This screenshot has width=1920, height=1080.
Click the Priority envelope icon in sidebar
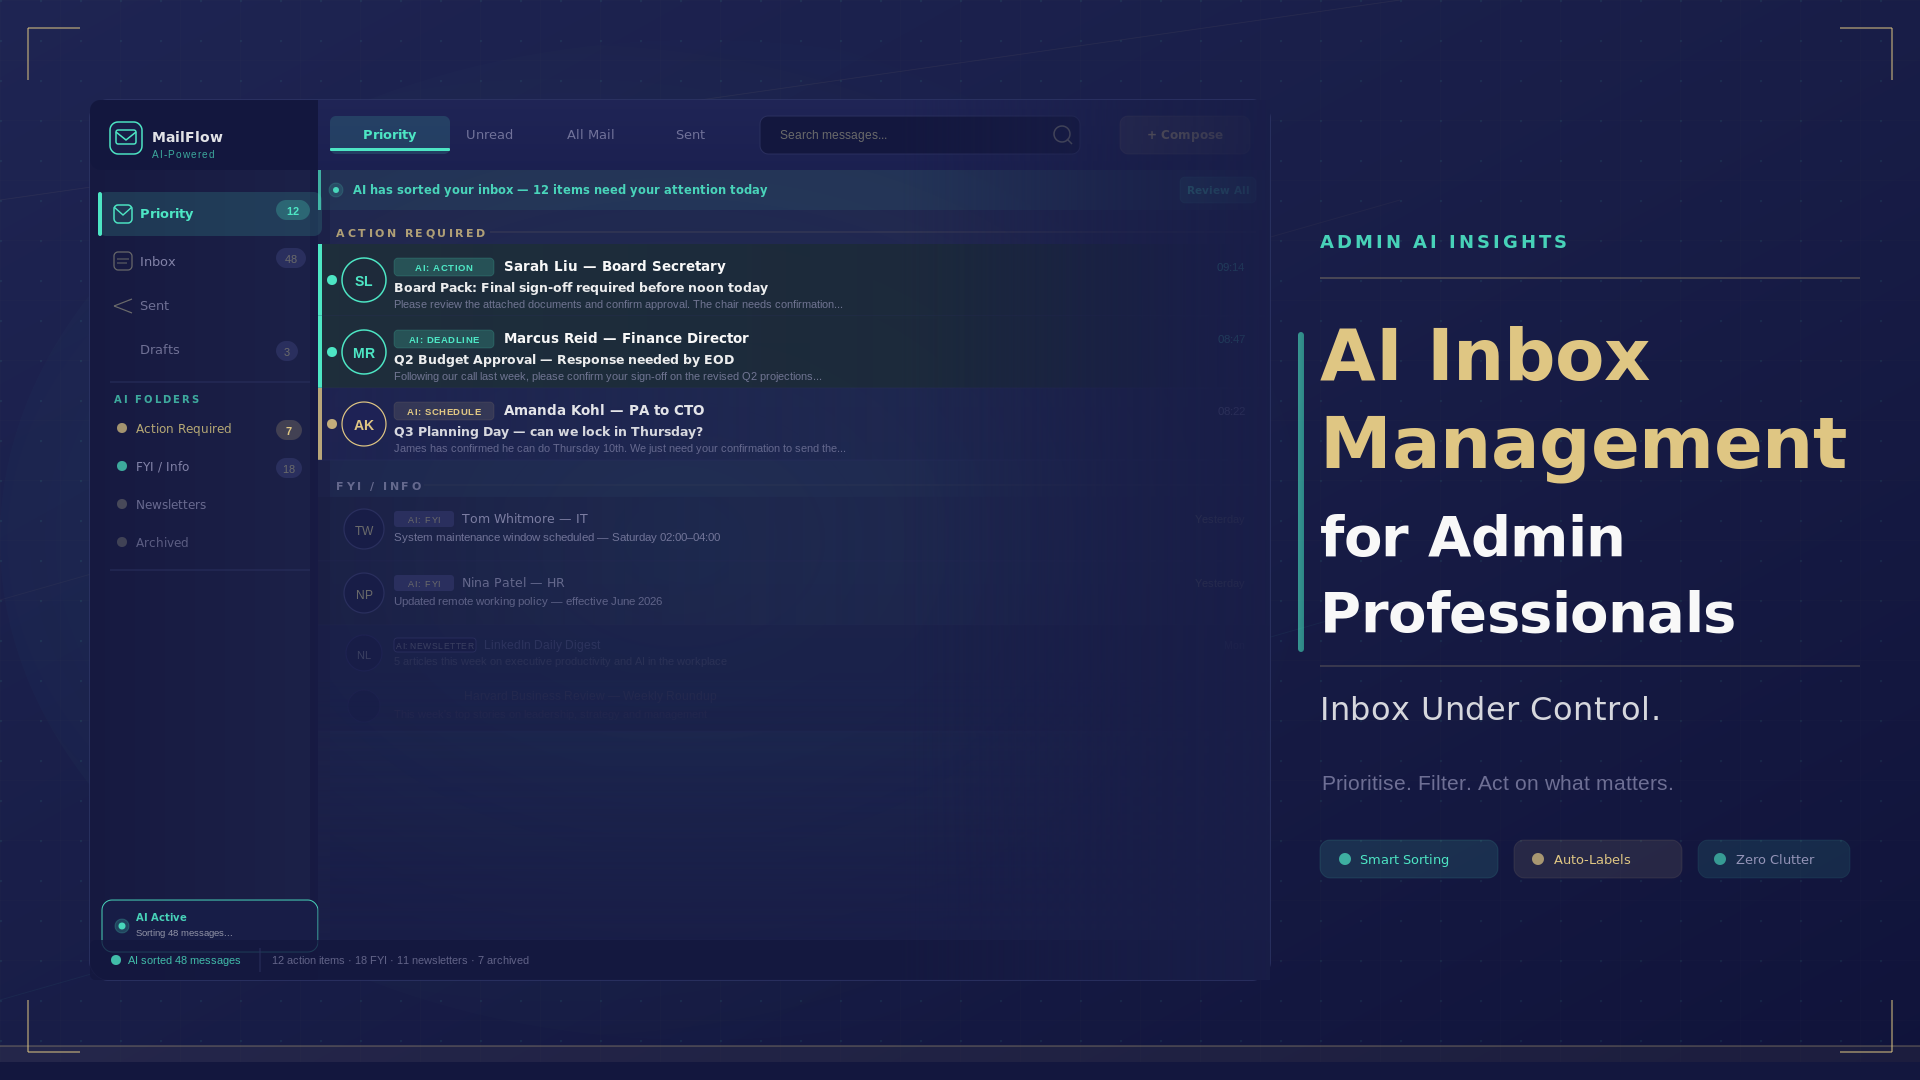(123, 214)
